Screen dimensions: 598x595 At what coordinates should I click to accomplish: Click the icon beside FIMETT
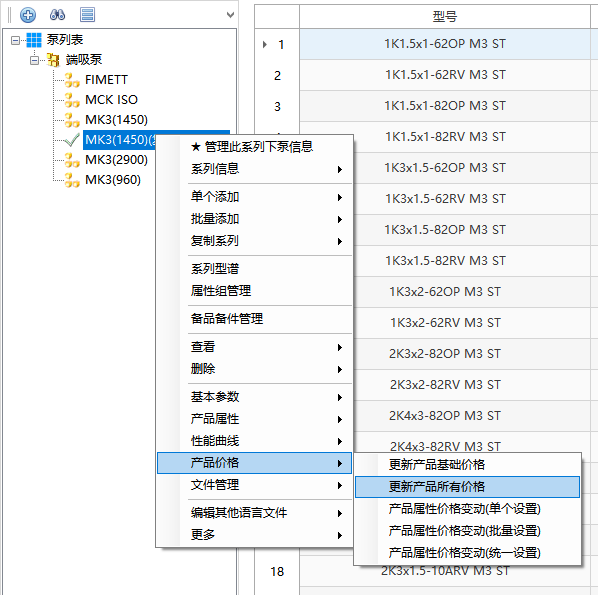tap(72, 80)
